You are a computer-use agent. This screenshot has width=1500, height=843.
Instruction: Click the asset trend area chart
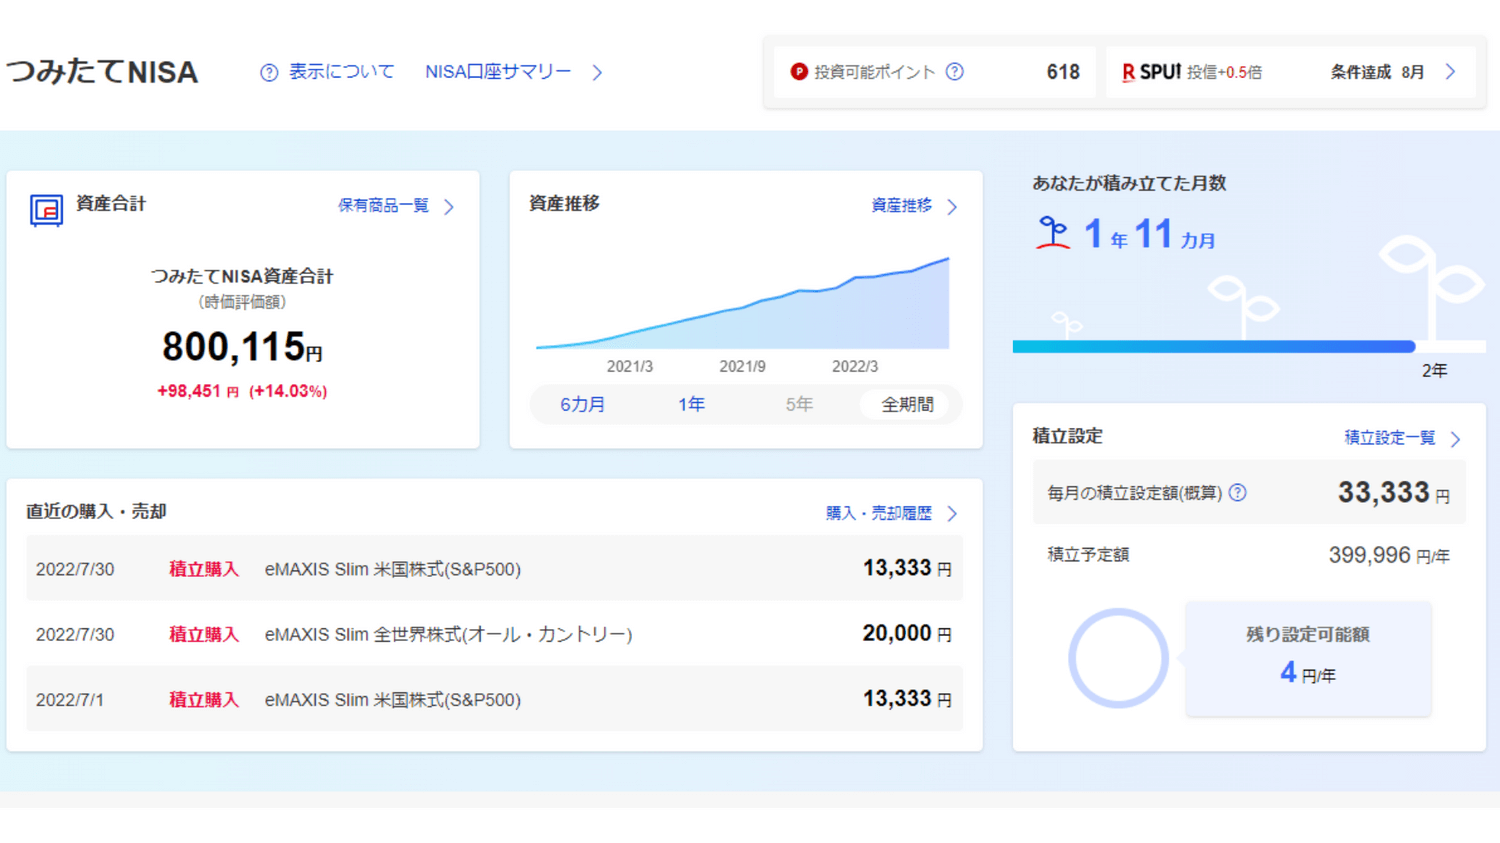(743, 304)
